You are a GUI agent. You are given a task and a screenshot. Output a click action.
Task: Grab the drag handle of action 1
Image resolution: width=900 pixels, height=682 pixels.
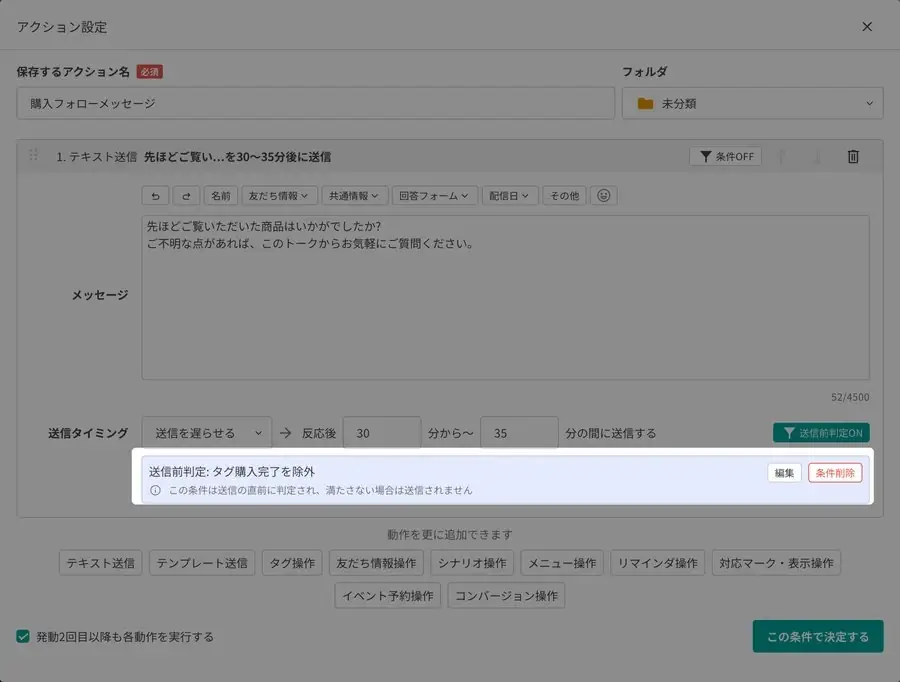pos(33,155)
